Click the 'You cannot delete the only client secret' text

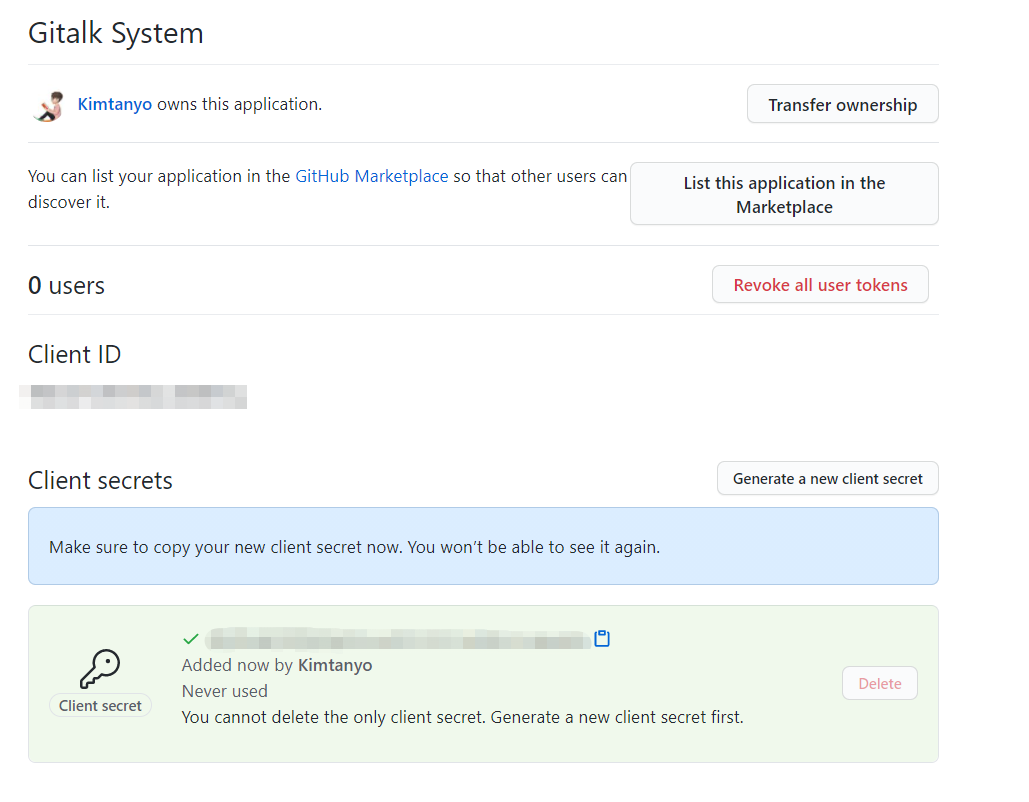(x=462, y=717)
